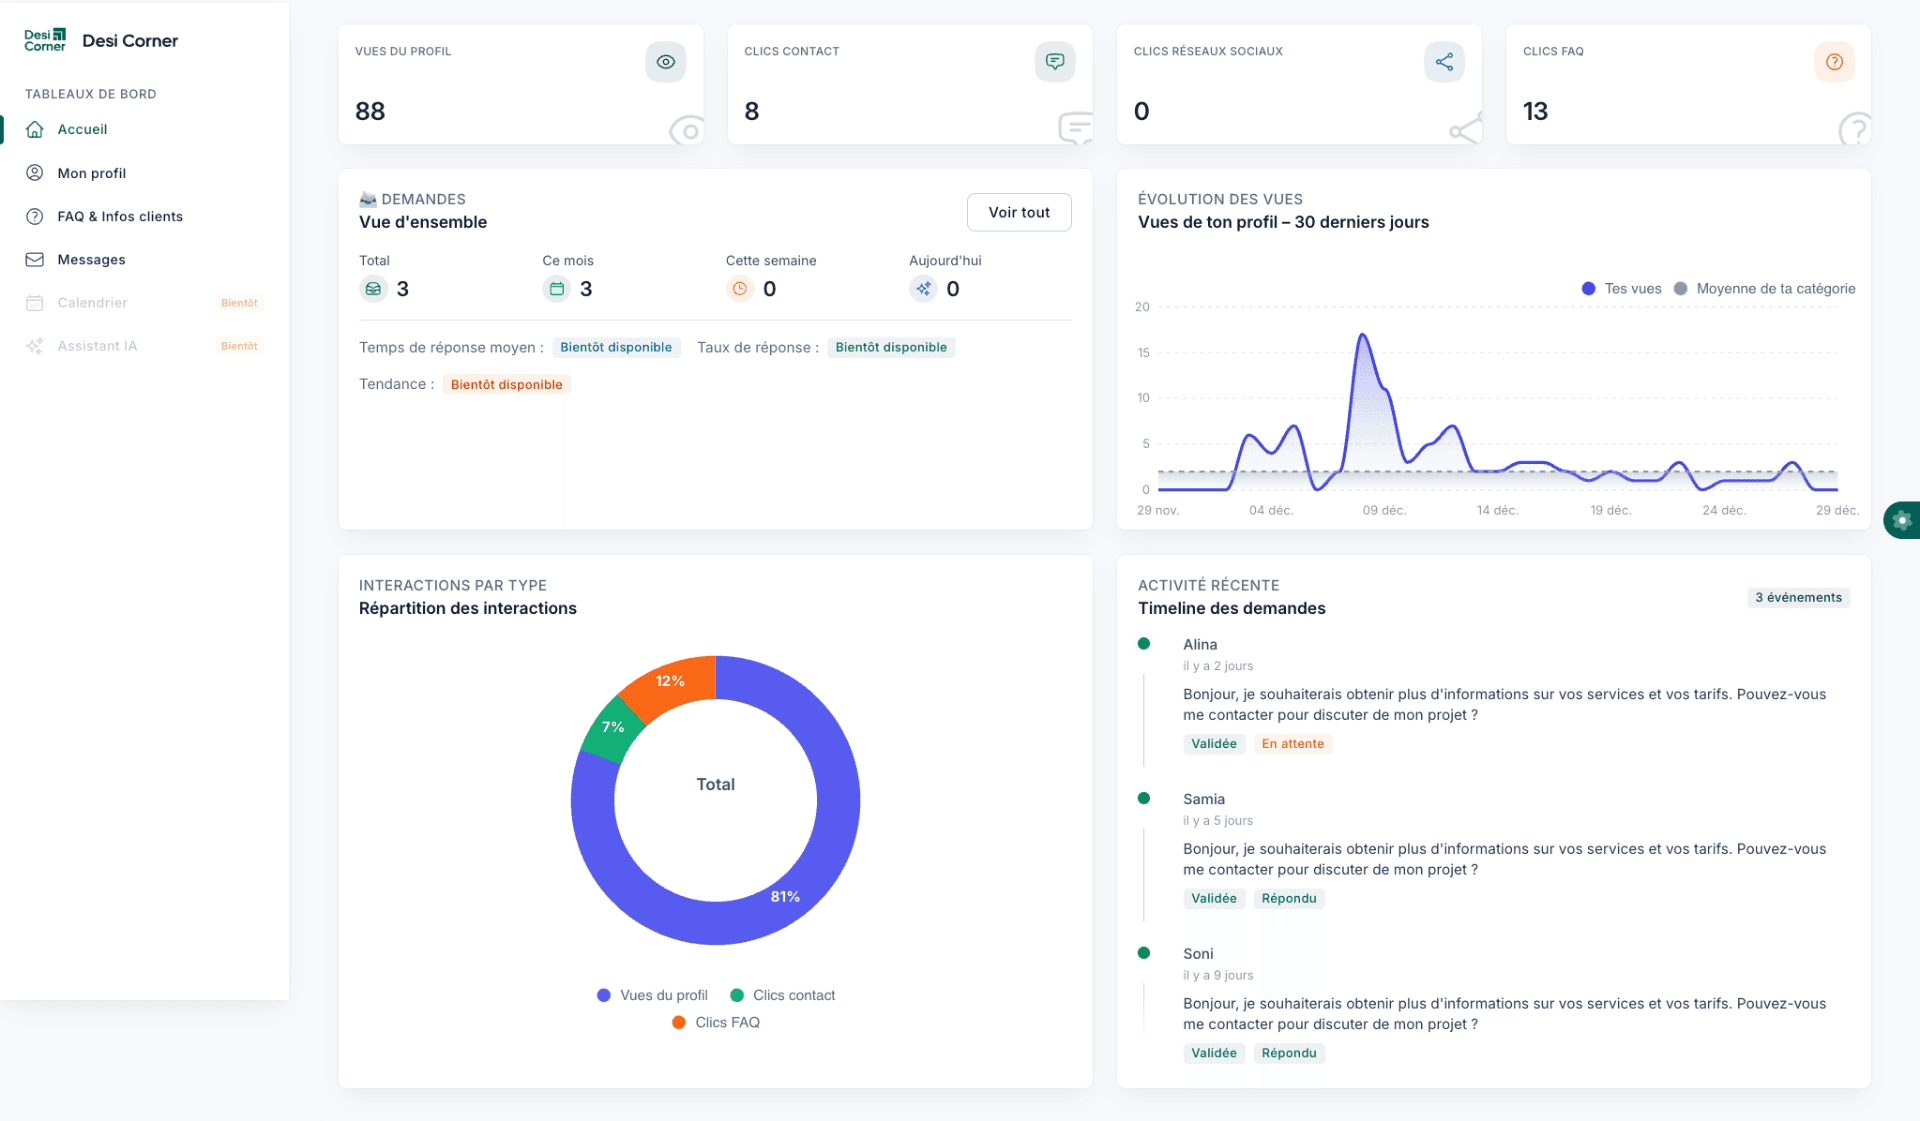Viewport: 1920px width, 1121px height.
Task: Open Mon profil in the sidebar
Action: 91,173
